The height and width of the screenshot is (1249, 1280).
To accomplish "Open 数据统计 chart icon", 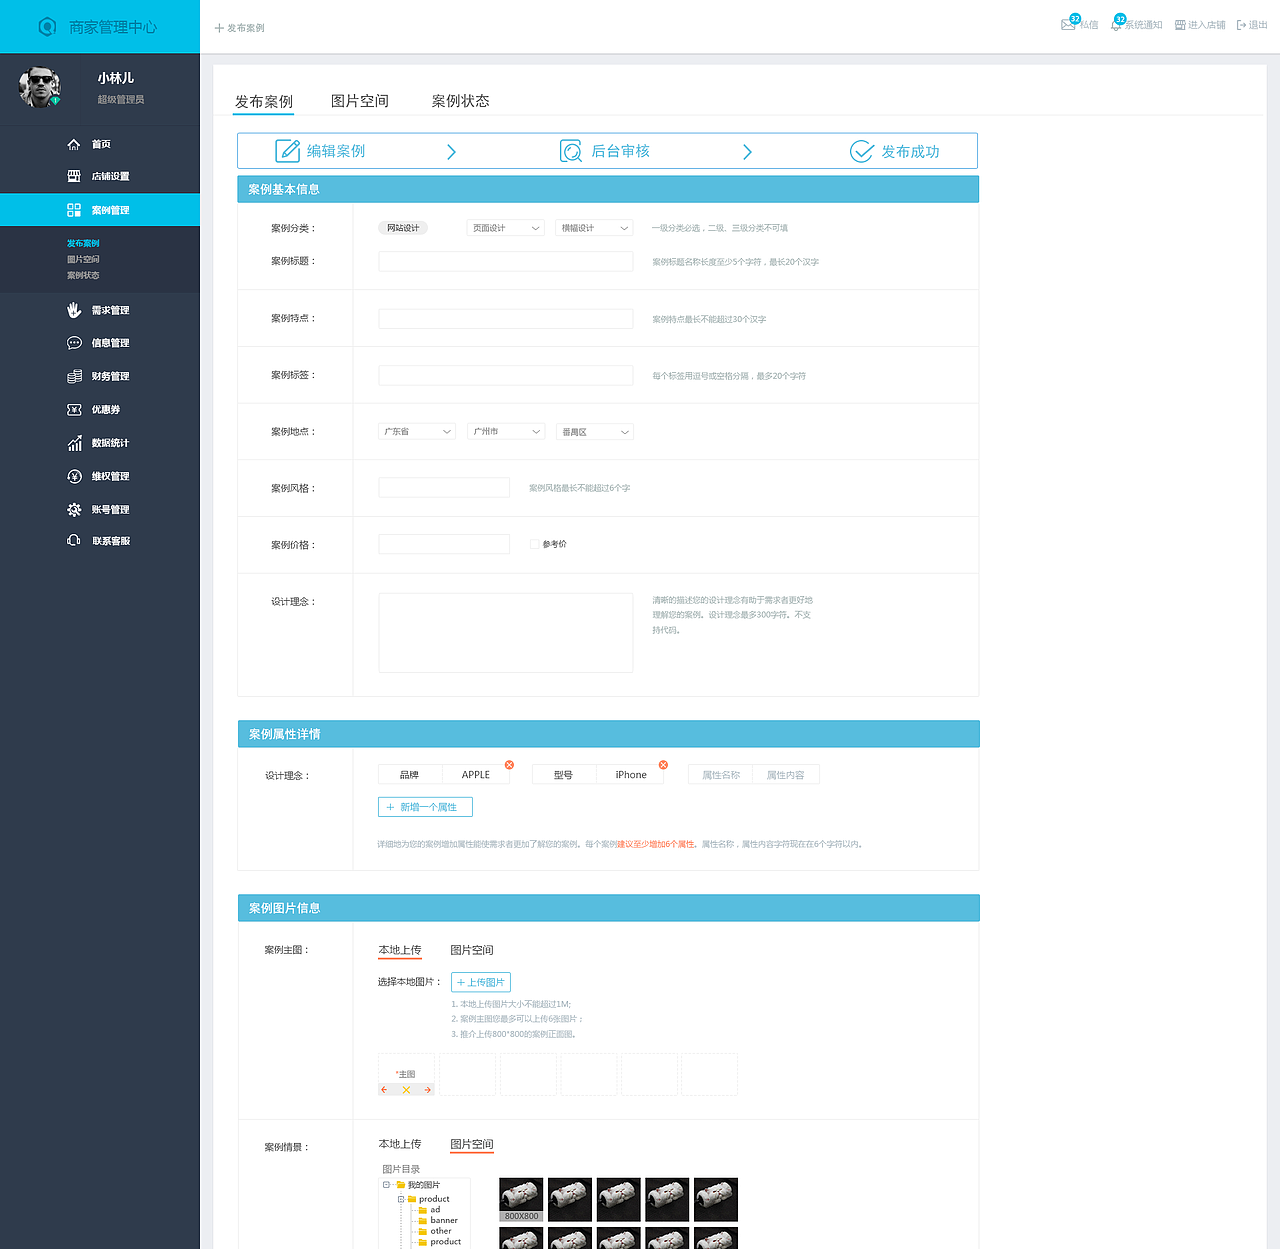I will click(x=74, y=443).
